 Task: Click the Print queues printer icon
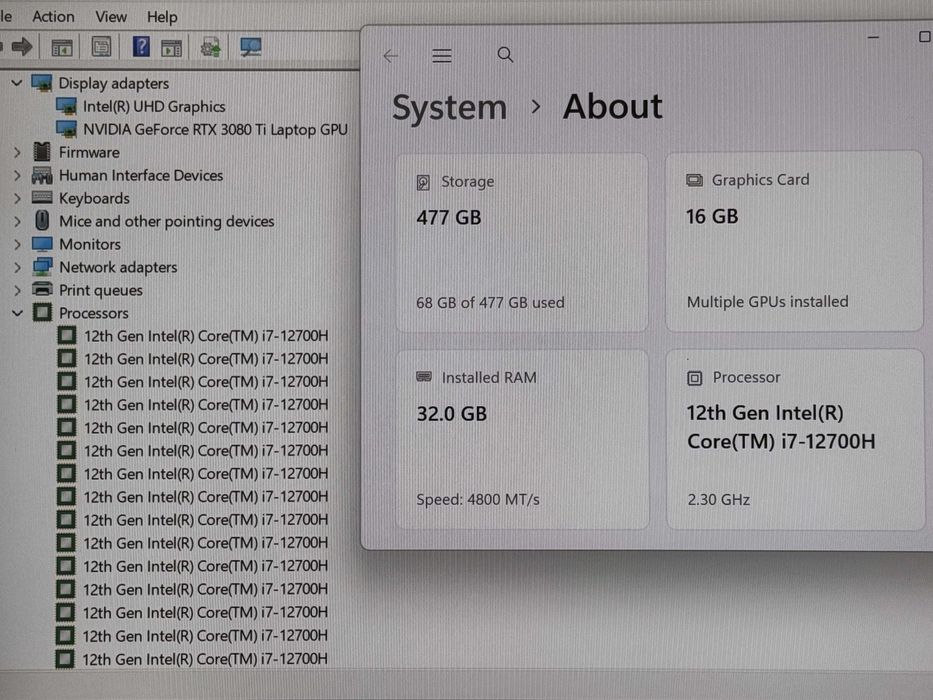[42, 289]
